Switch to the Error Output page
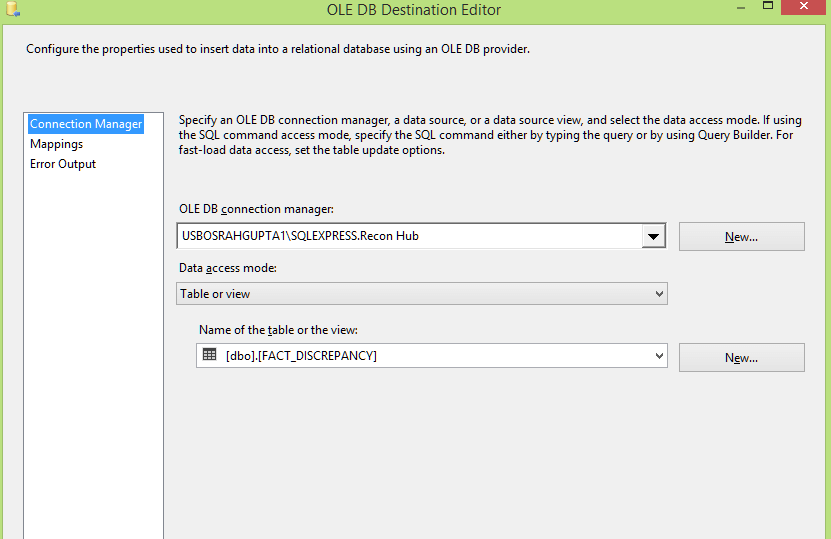831x539 pixels. (x=63, y=164)
